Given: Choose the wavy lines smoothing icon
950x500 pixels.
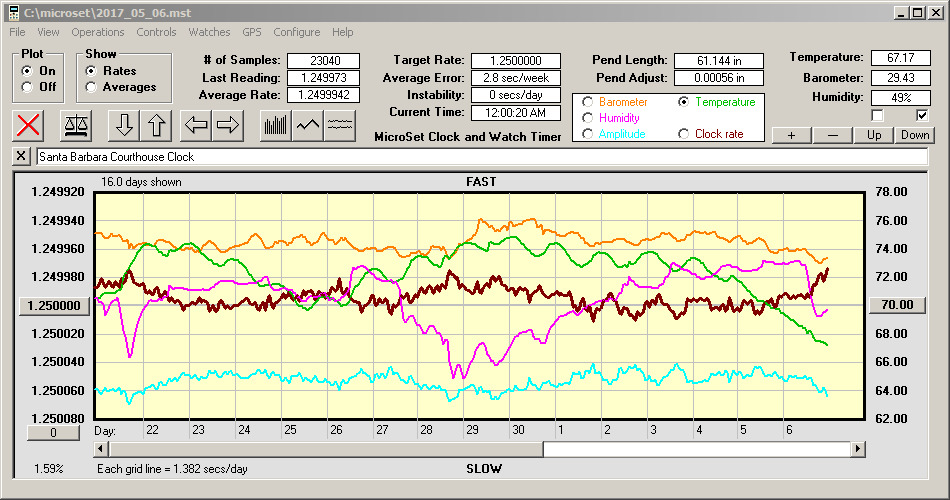Looking at the screenshot, I should (x=340, y=125).
